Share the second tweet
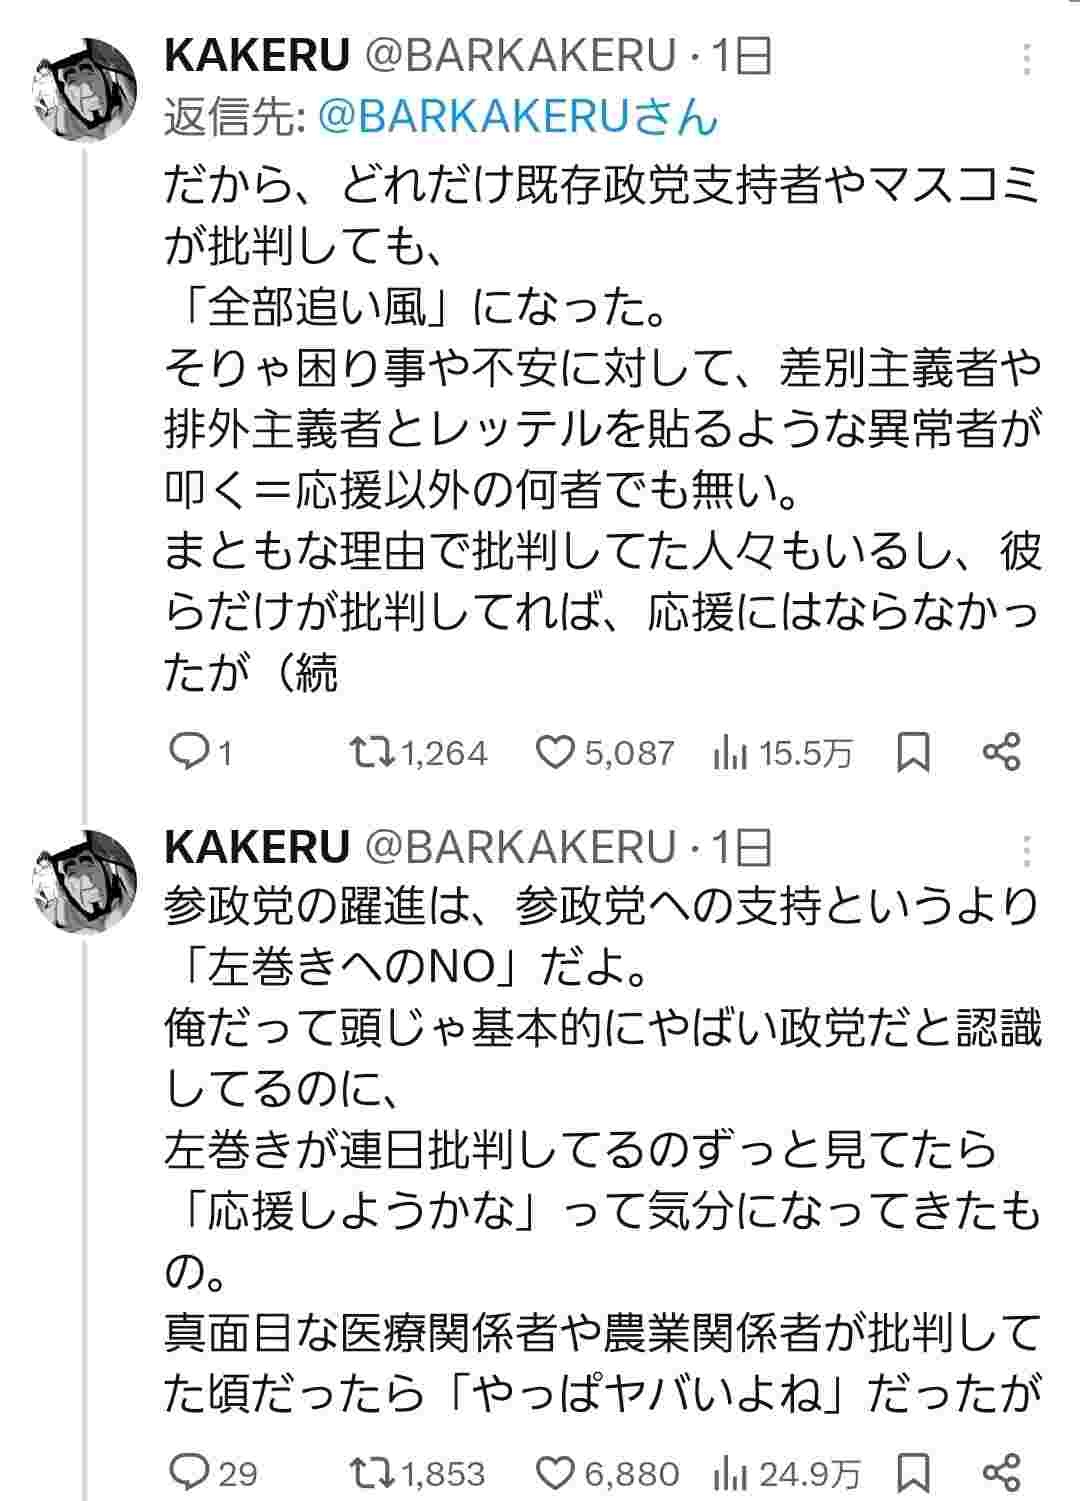The image size is (1080, 1501). (x=1001, y=1472)
